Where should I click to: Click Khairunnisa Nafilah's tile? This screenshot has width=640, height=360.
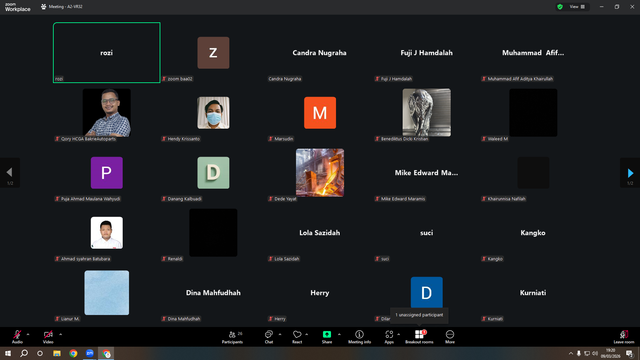tap(533, 173)
